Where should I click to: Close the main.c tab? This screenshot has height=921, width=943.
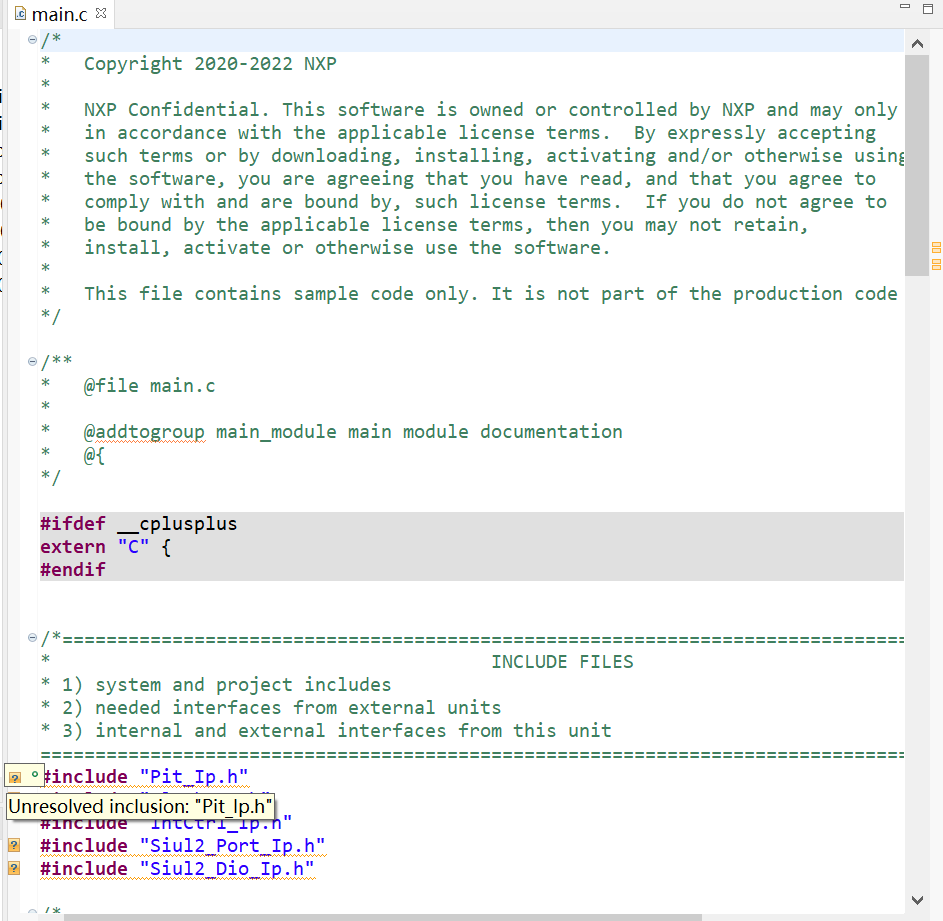101,13
